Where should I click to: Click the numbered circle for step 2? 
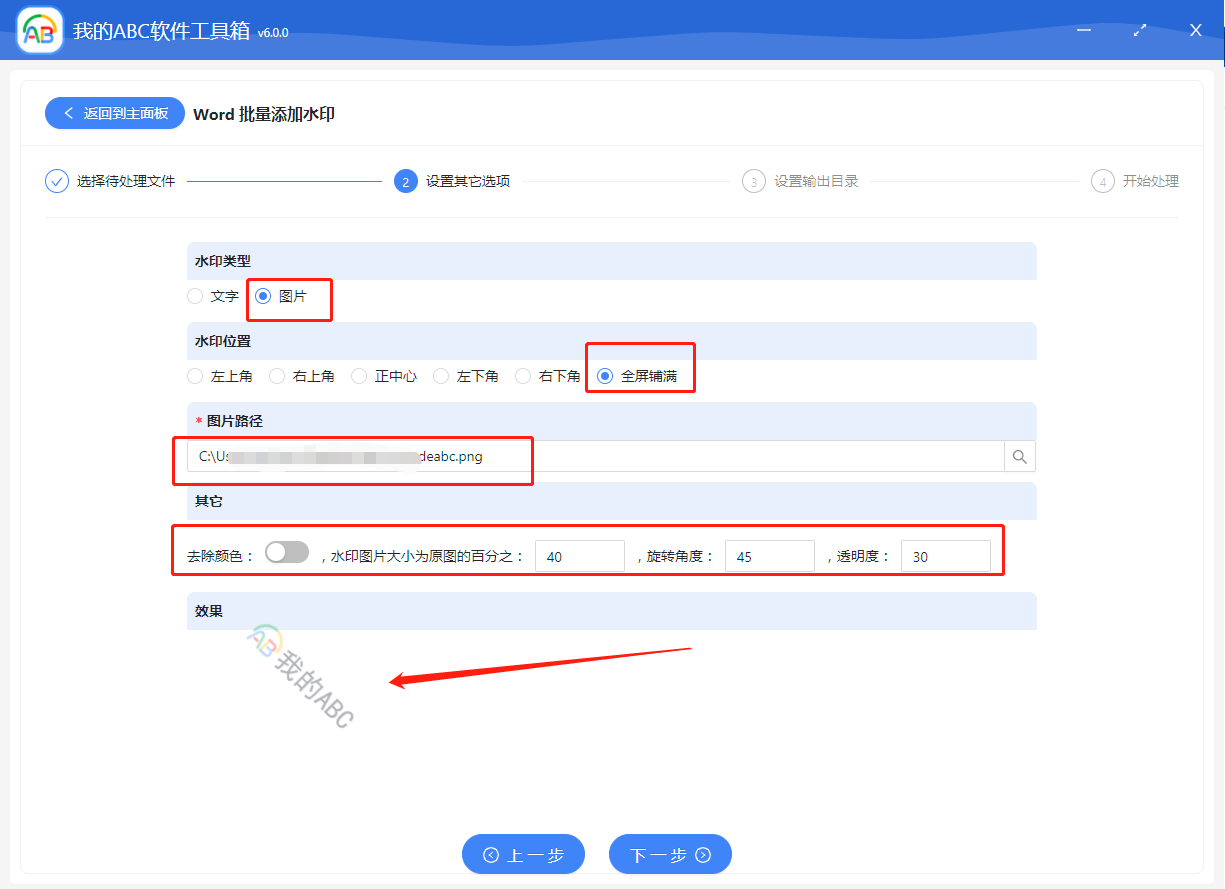click(x=405, y=181)
